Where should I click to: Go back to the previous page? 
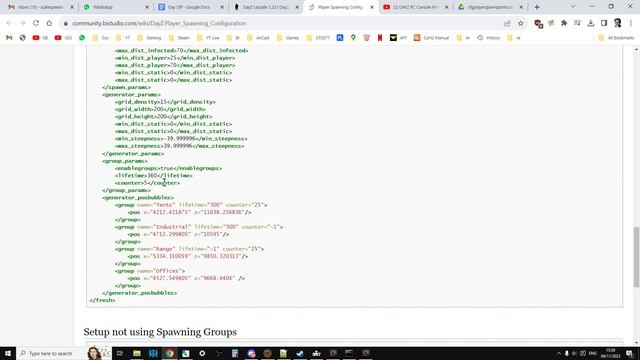click(x=9, y=23)
